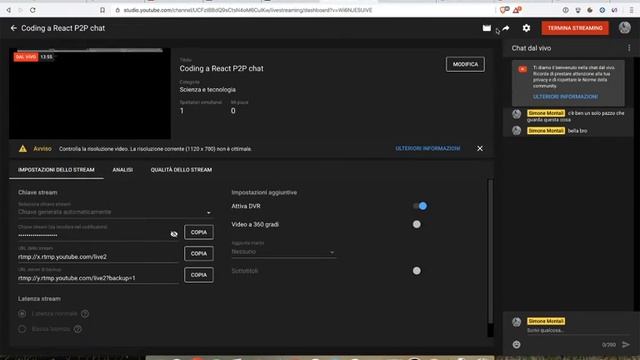Click the stream URL field rtmp://x.rtmp.youtube.com/live2
This screenshot has height=360, width=640.
pos(98,257)
